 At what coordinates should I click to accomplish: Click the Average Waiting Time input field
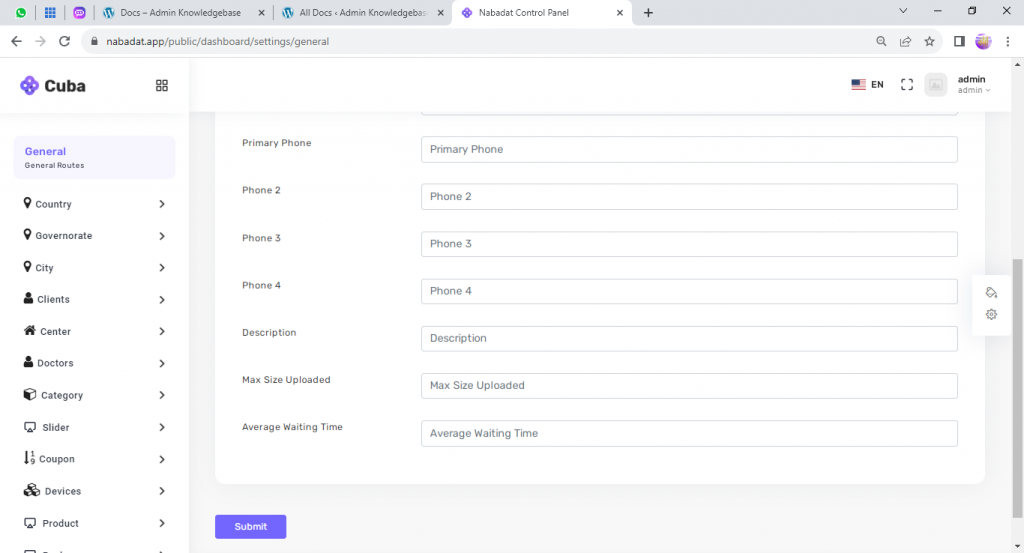tap(689, 433)
